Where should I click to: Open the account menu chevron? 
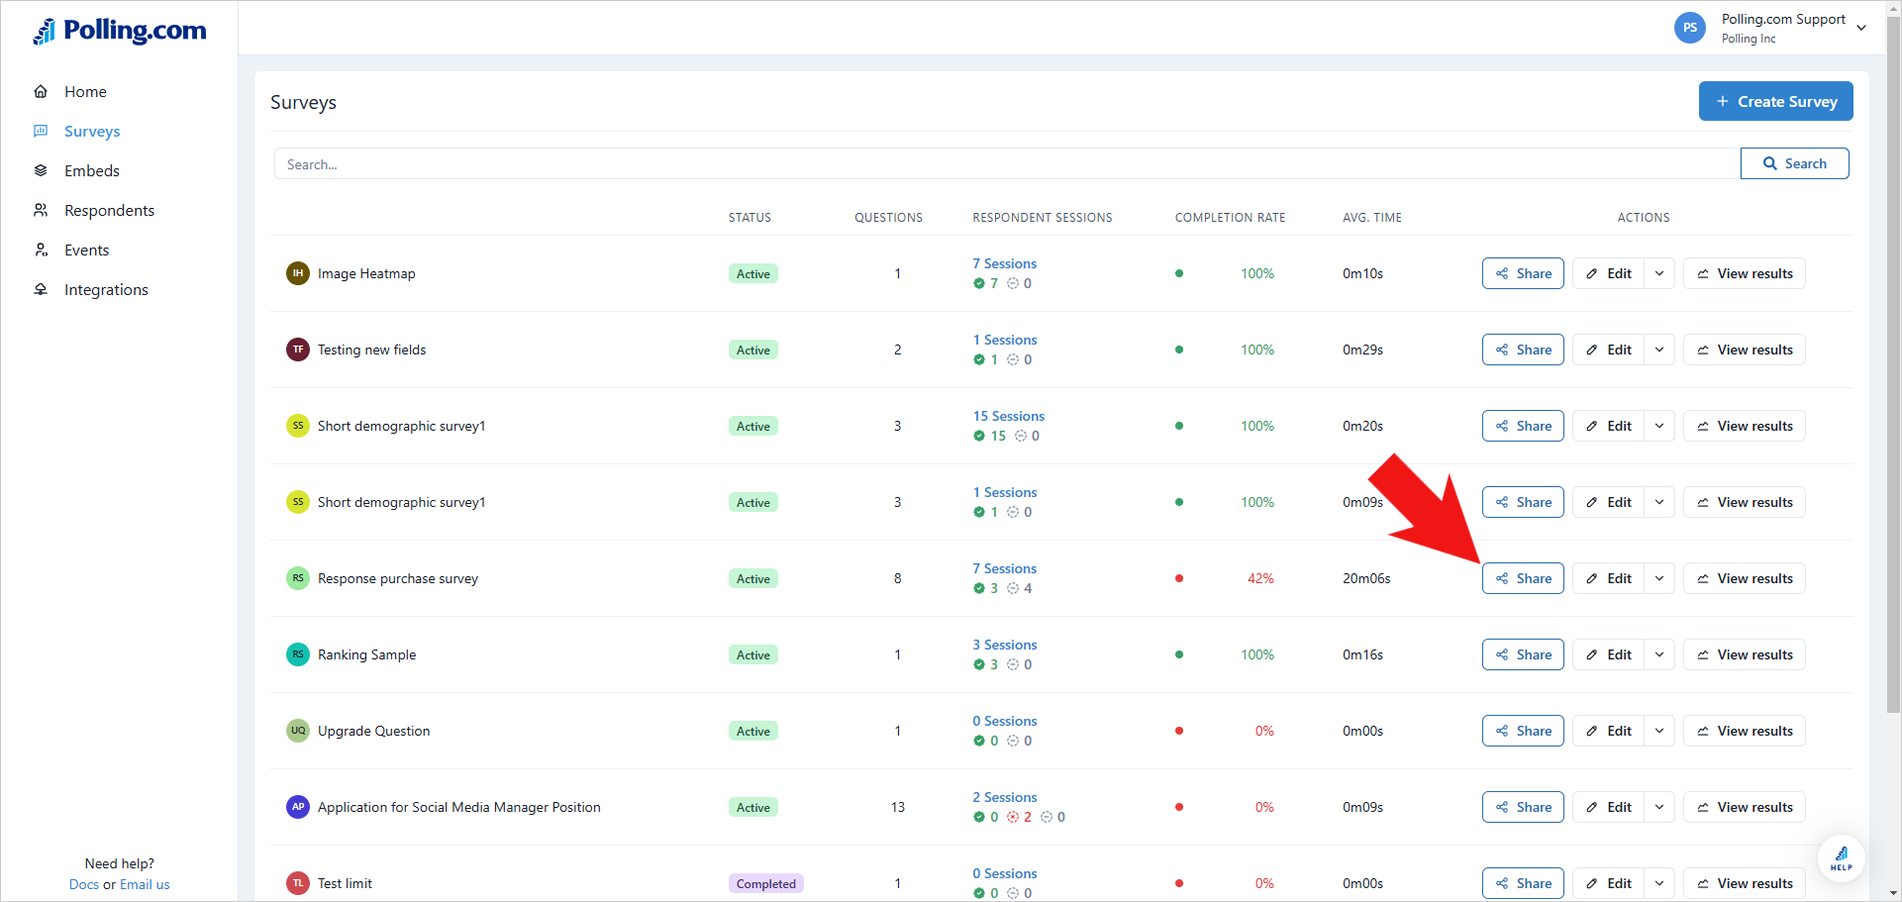pyautogui.click(x=1861, y=28)
